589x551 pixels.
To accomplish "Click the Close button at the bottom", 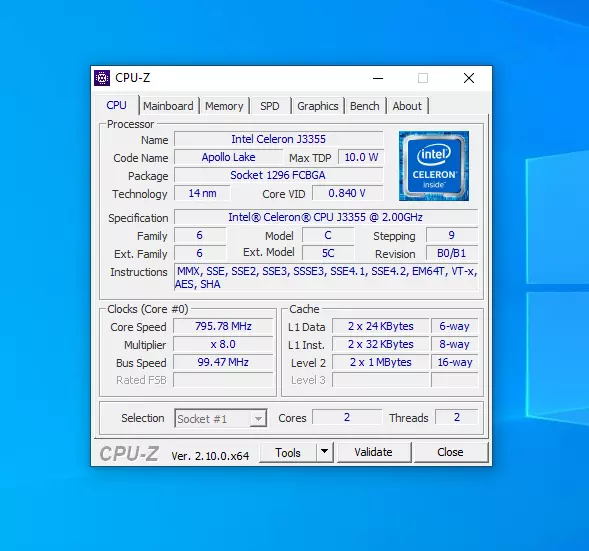I will point(450,452).
